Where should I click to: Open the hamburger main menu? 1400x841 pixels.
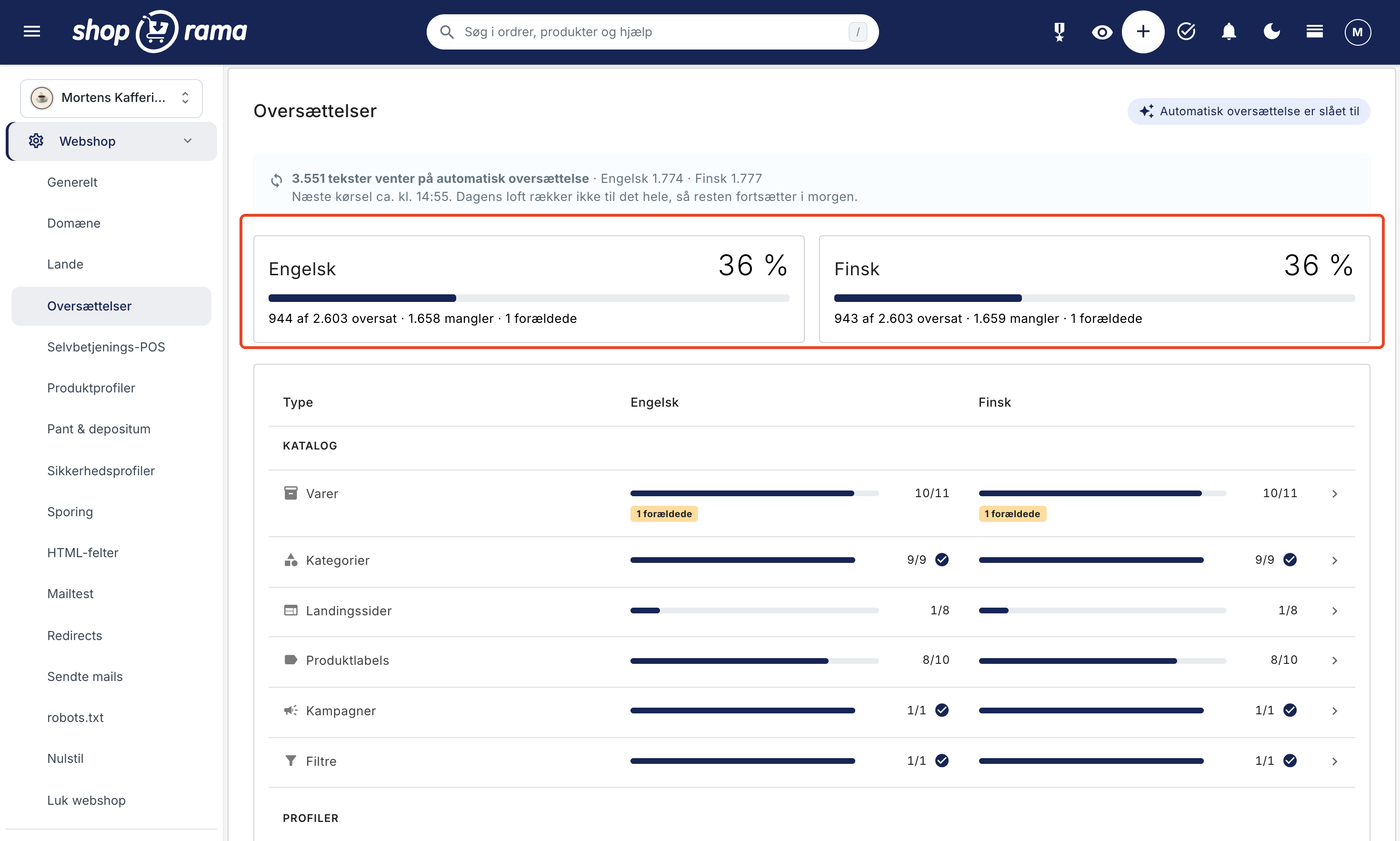32,32
